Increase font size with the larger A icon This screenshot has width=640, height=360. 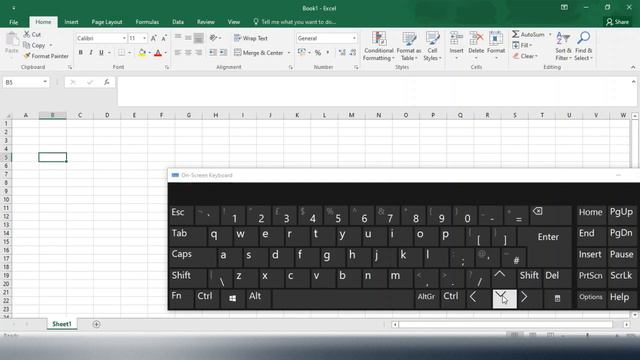pyautogui.click(x=154, y=38)
